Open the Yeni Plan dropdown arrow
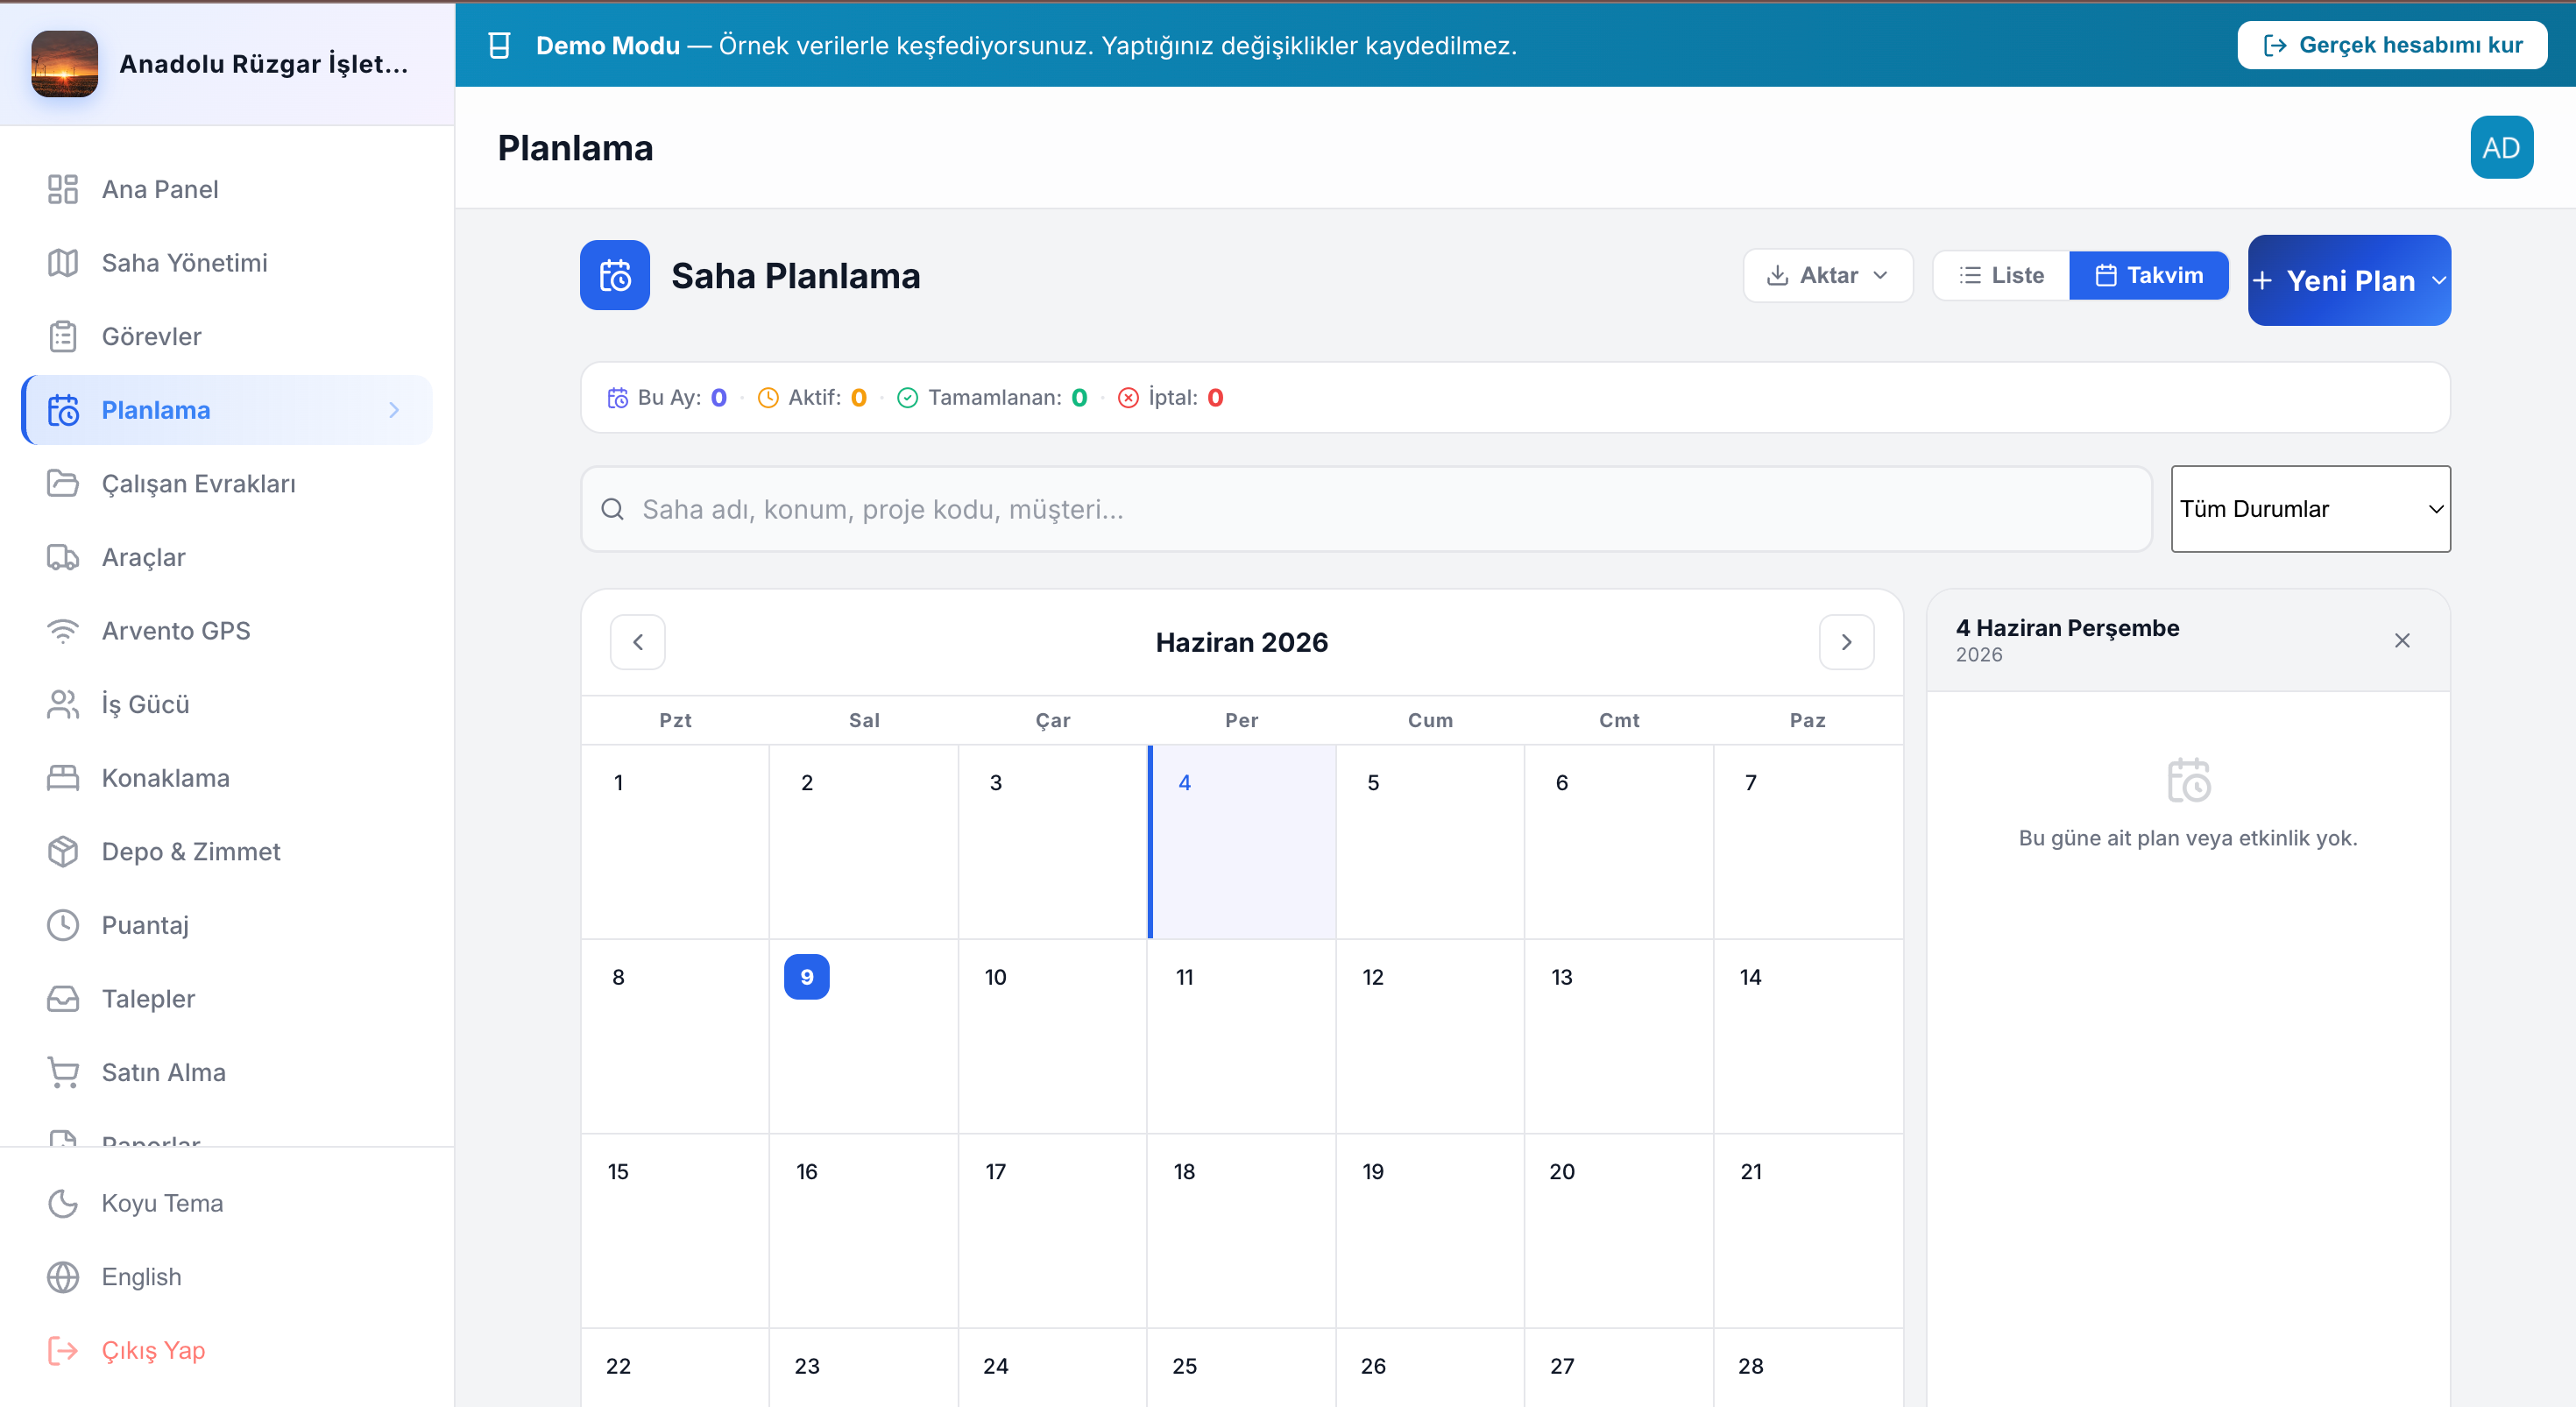This screenshot has width=2576, height=1407. coord(2438,281)
